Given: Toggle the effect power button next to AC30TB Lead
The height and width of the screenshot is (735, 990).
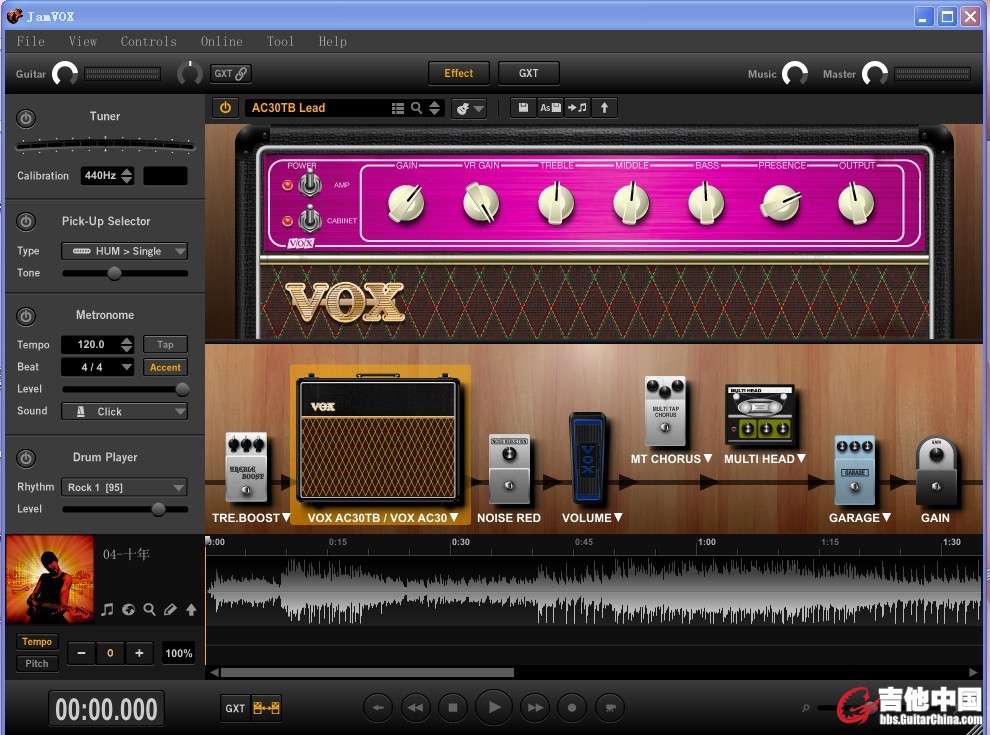Looking at the screenshot, I should coord(225,108).
